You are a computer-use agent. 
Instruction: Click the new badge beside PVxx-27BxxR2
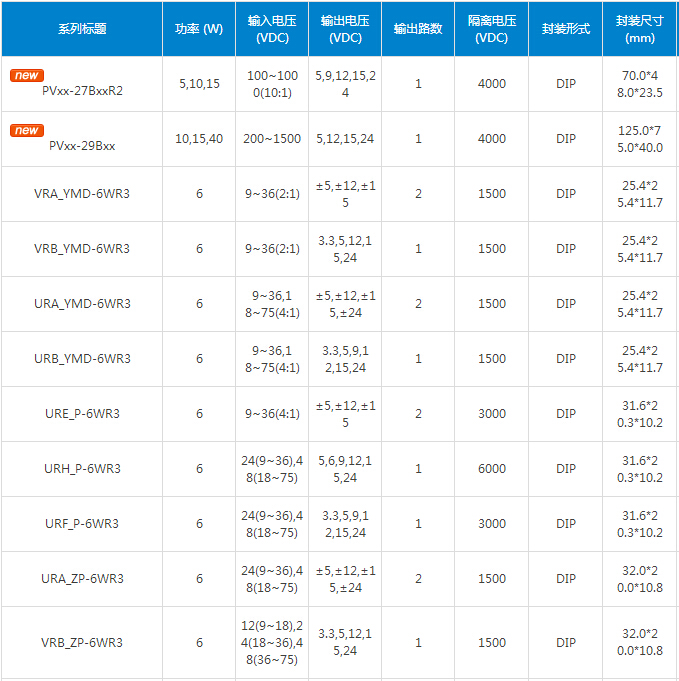(27, 75)
